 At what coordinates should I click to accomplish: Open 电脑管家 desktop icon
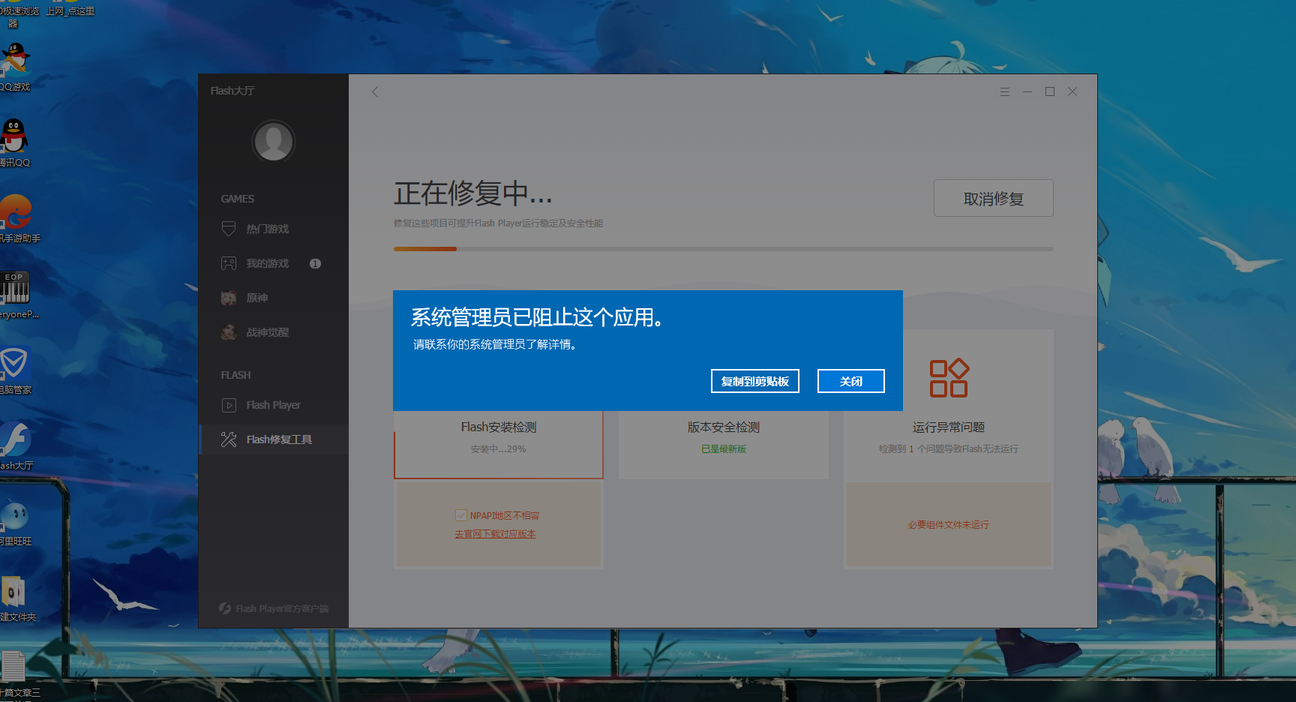[14, 370]
